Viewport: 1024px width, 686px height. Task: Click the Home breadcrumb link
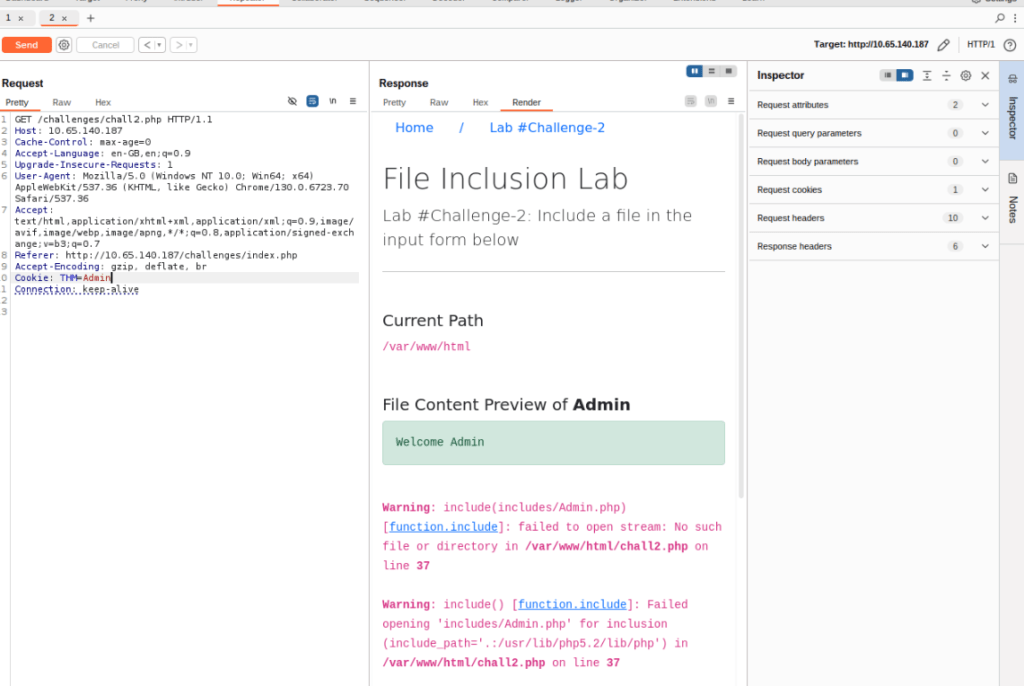(x=414, y=127)
